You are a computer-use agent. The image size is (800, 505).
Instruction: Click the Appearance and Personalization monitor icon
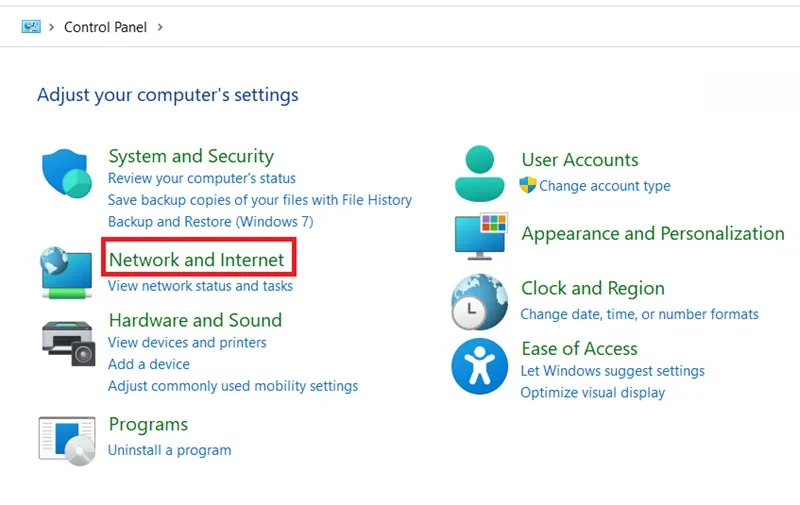pos(481,236)
